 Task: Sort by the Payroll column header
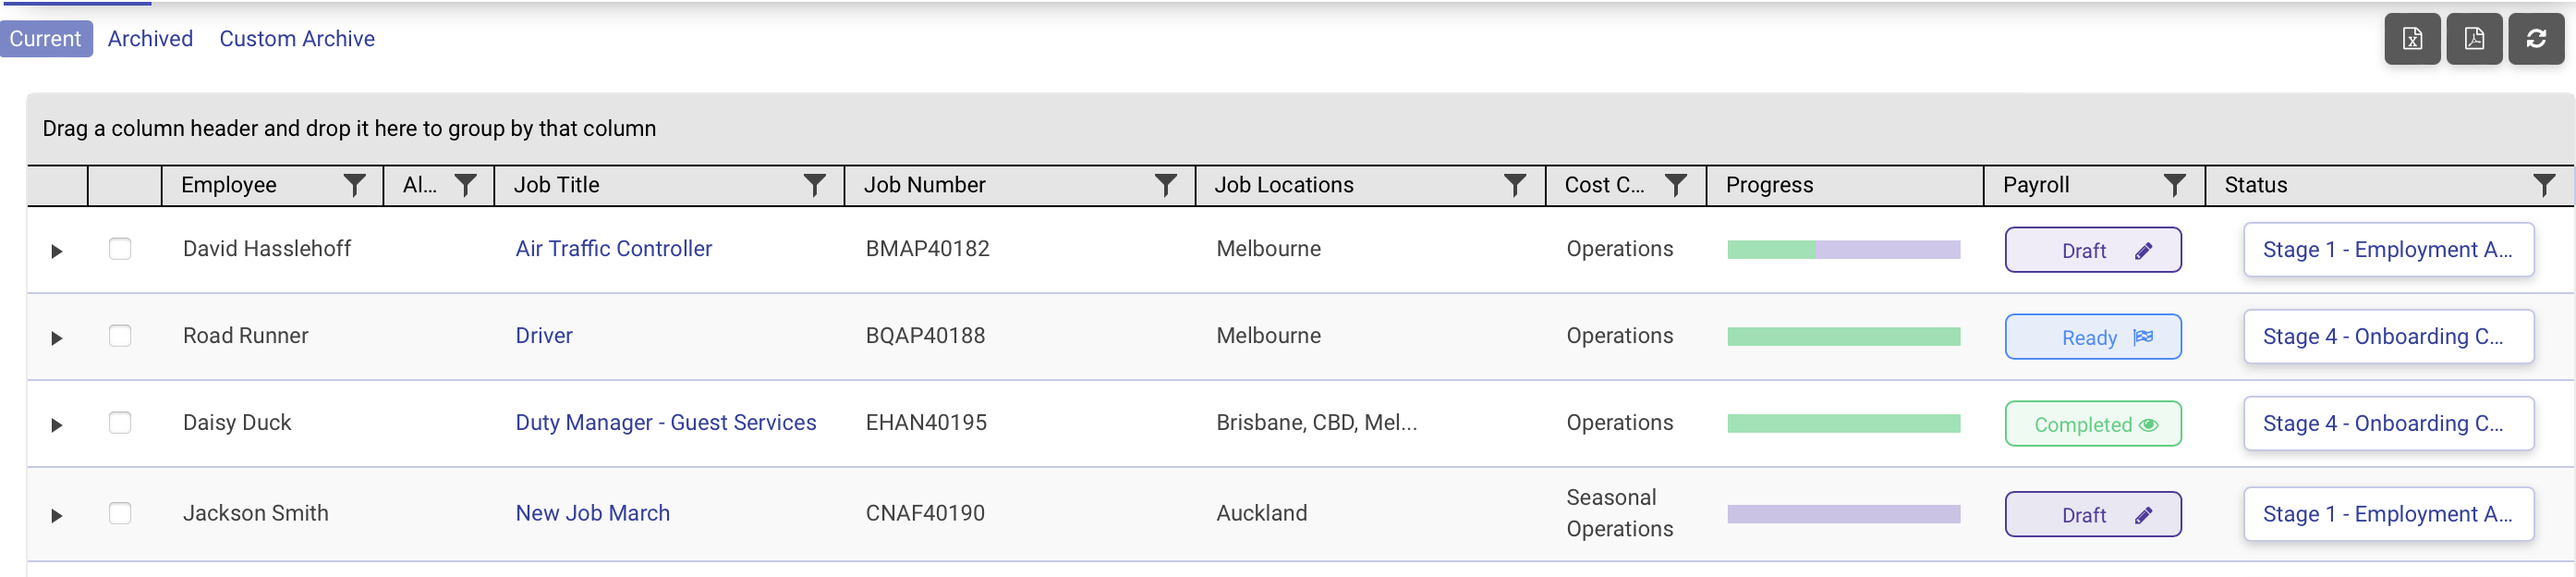[2036, 185]
